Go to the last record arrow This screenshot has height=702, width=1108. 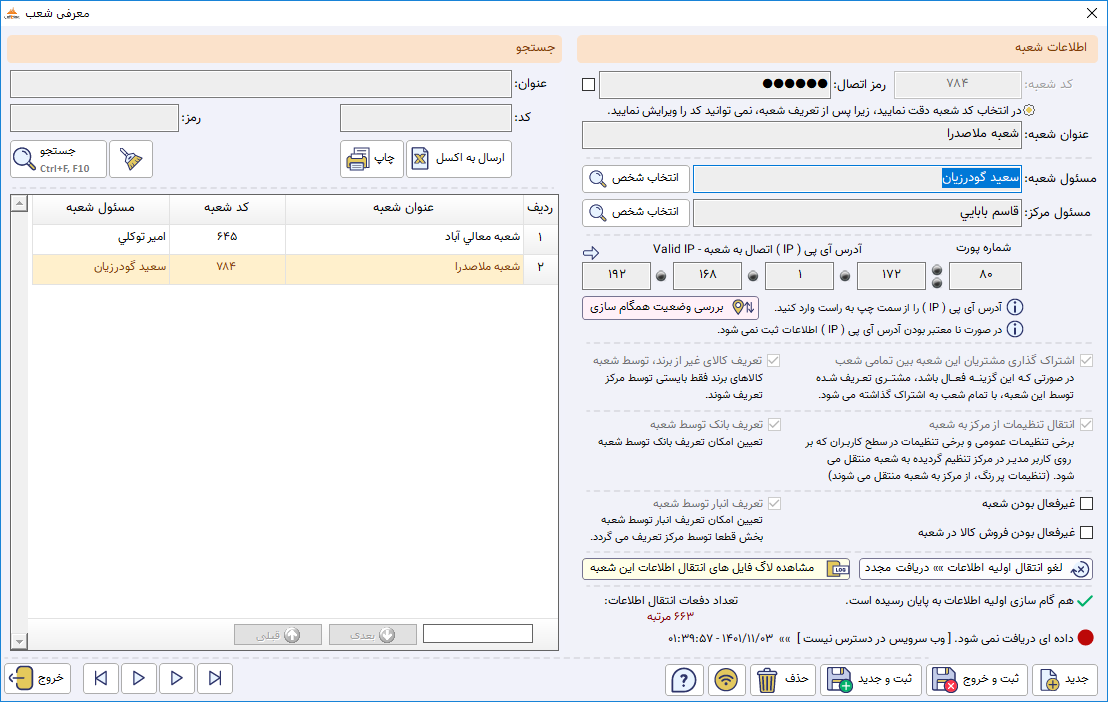[215, 679]
